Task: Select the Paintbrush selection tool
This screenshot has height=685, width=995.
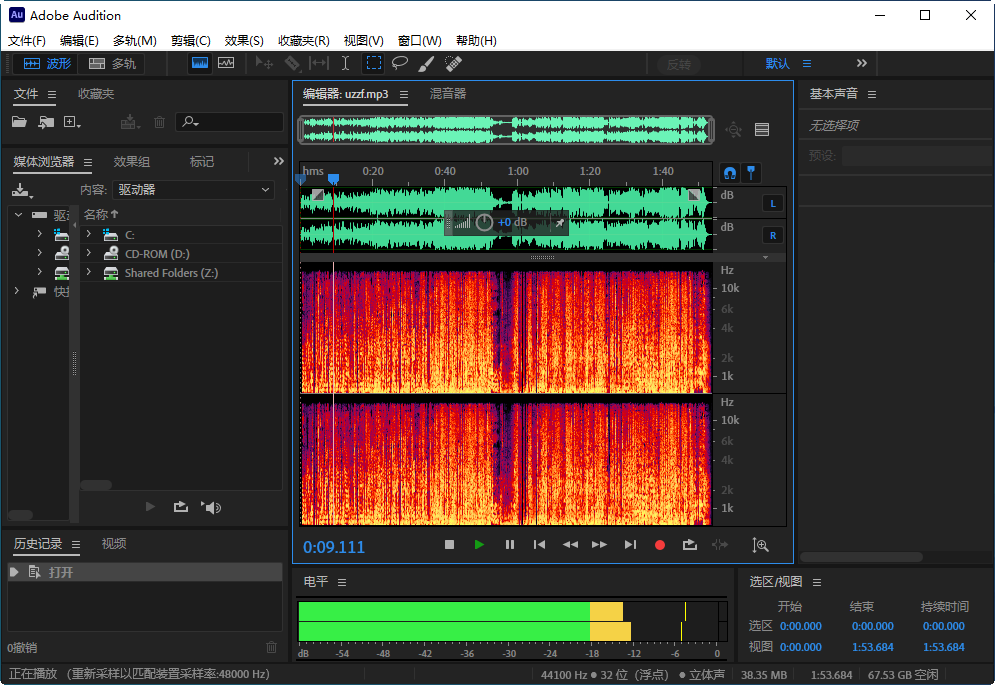Action: 427,62
